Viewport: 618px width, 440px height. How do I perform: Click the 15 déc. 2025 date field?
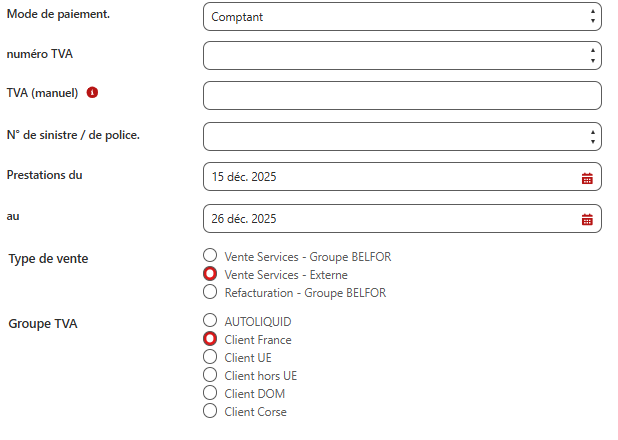tap(402, 177)
